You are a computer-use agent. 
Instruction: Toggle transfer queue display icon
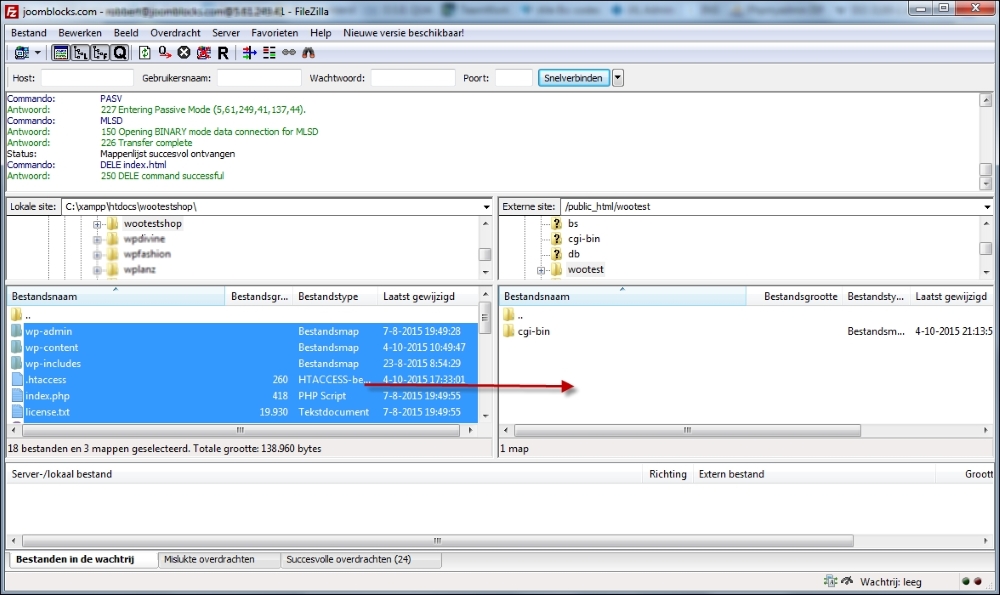point(120,53)
